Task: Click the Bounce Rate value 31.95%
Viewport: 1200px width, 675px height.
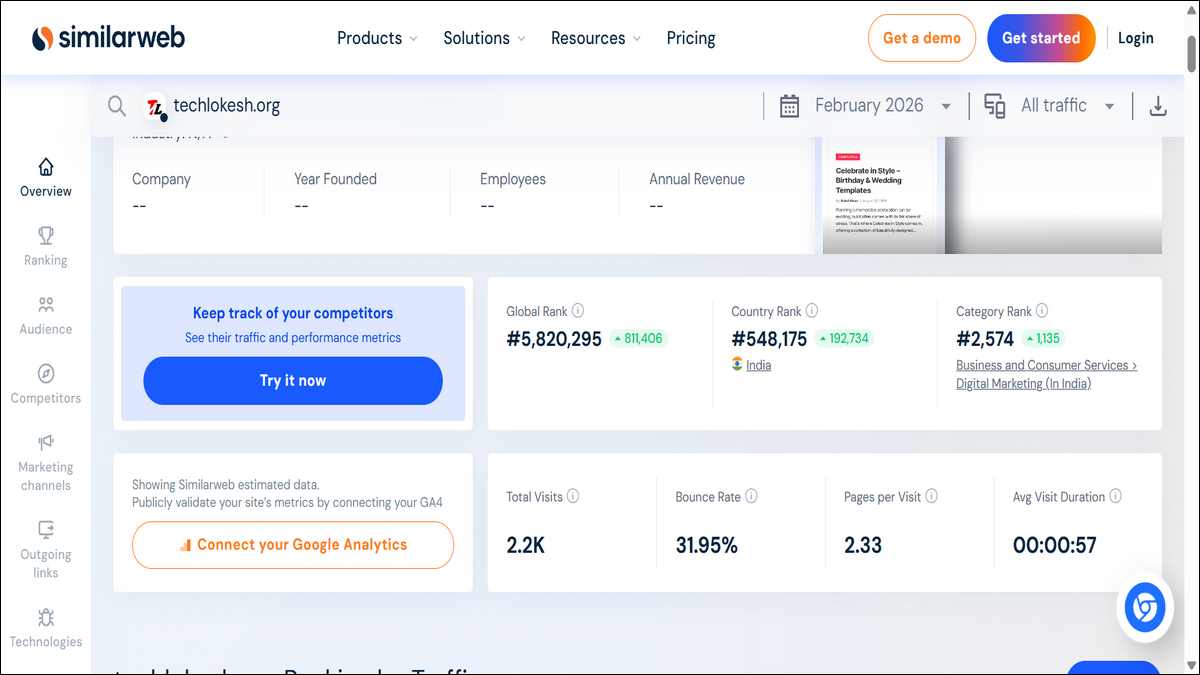Action: click(706, 545)
